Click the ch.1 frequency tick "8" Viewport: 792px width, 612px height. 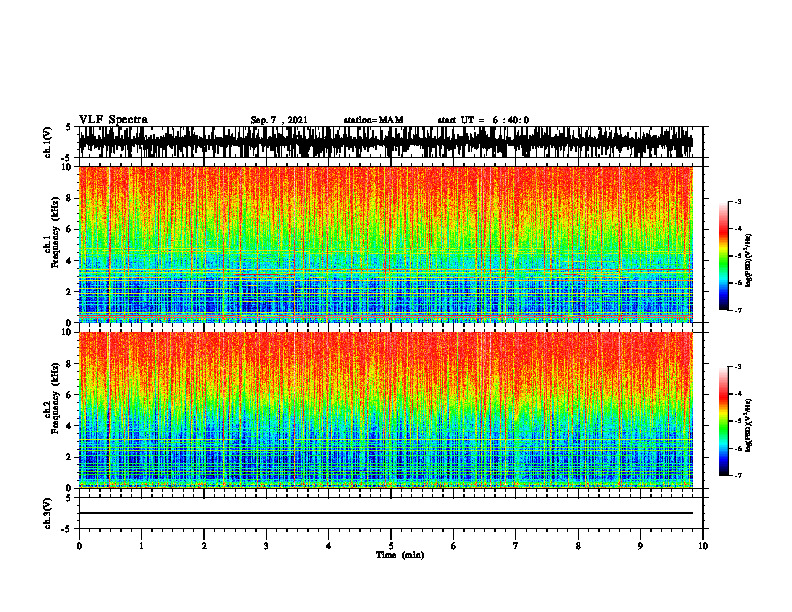70,198
